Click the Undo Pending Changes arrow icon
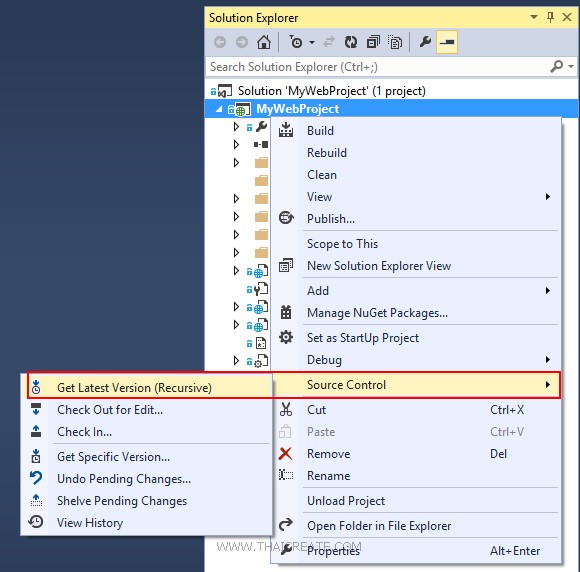 coord(36,478)
